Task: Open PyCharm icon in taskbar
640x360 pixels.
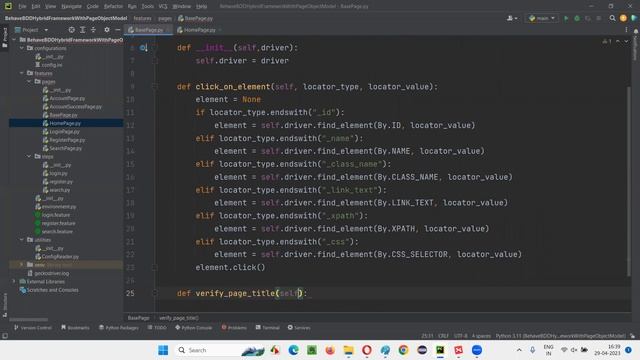Action: (x=440, y=350)
